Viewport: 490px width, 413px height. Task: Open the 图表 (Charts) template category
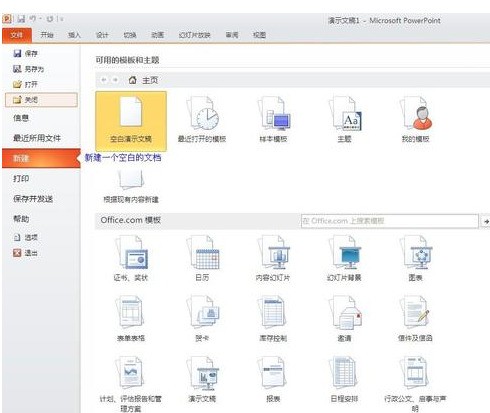pyautogui.click(x=415, y=258)
